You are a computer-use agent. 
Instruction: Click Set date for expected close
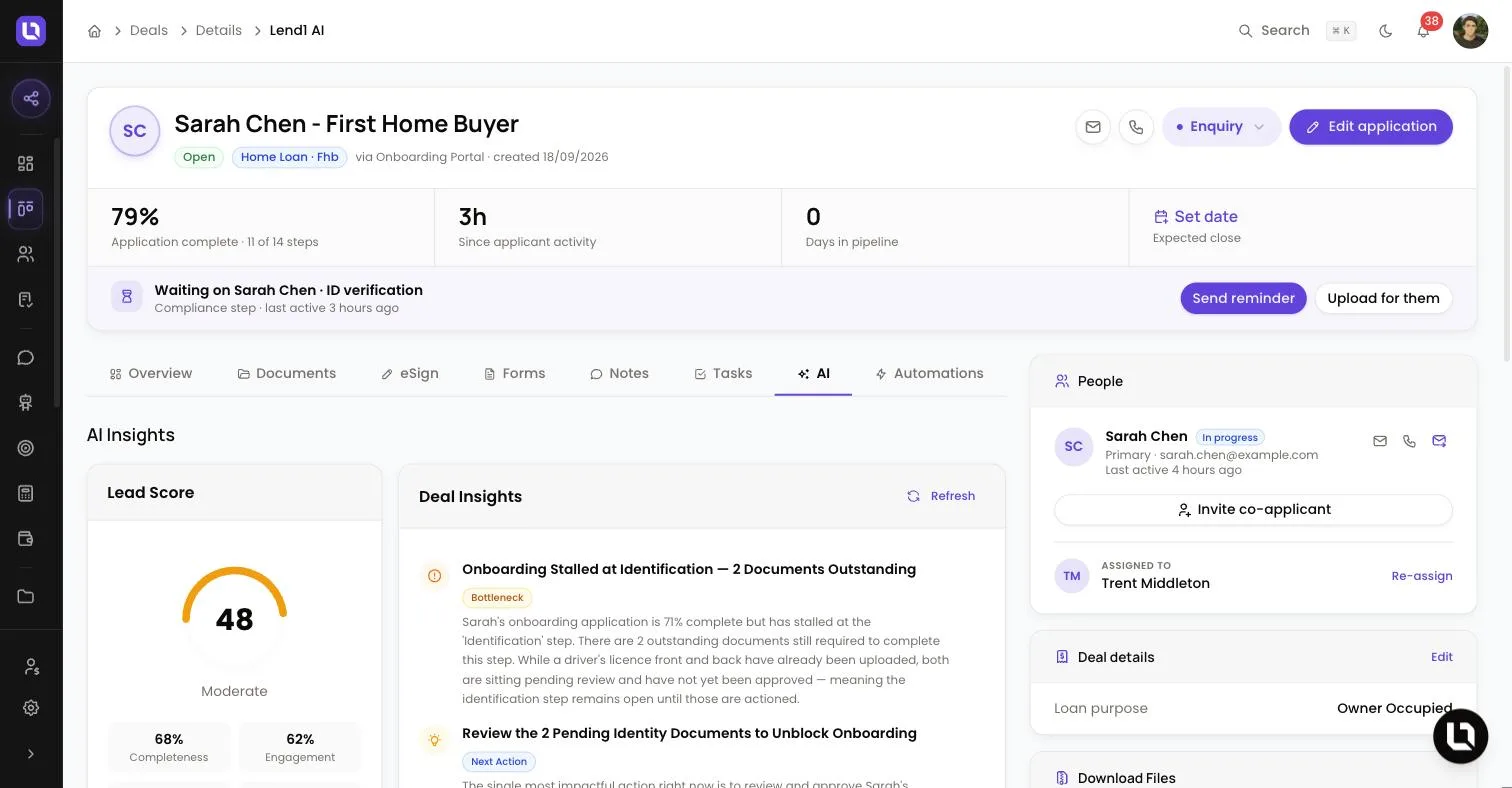click(x=1196, y=217)
